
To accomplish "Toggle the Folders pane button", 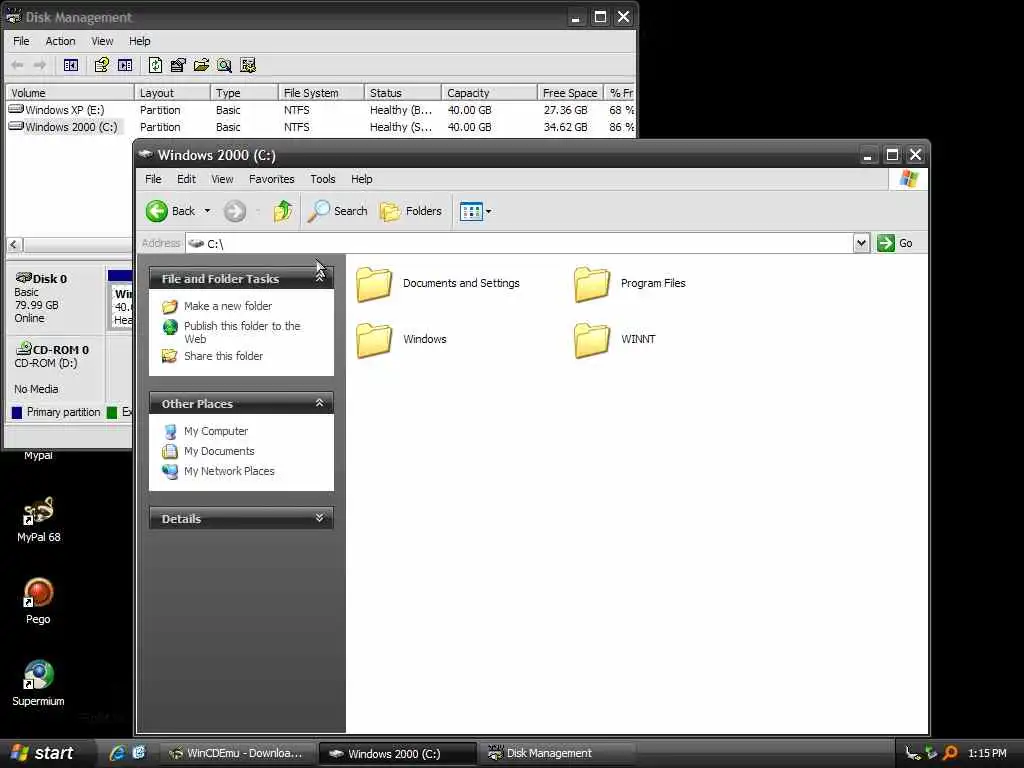I will [411, 211].
